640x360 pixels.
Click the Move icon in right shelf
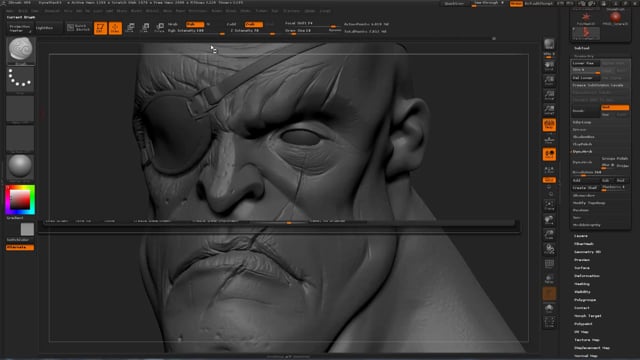pyautogui.click(x=549, y=220)
